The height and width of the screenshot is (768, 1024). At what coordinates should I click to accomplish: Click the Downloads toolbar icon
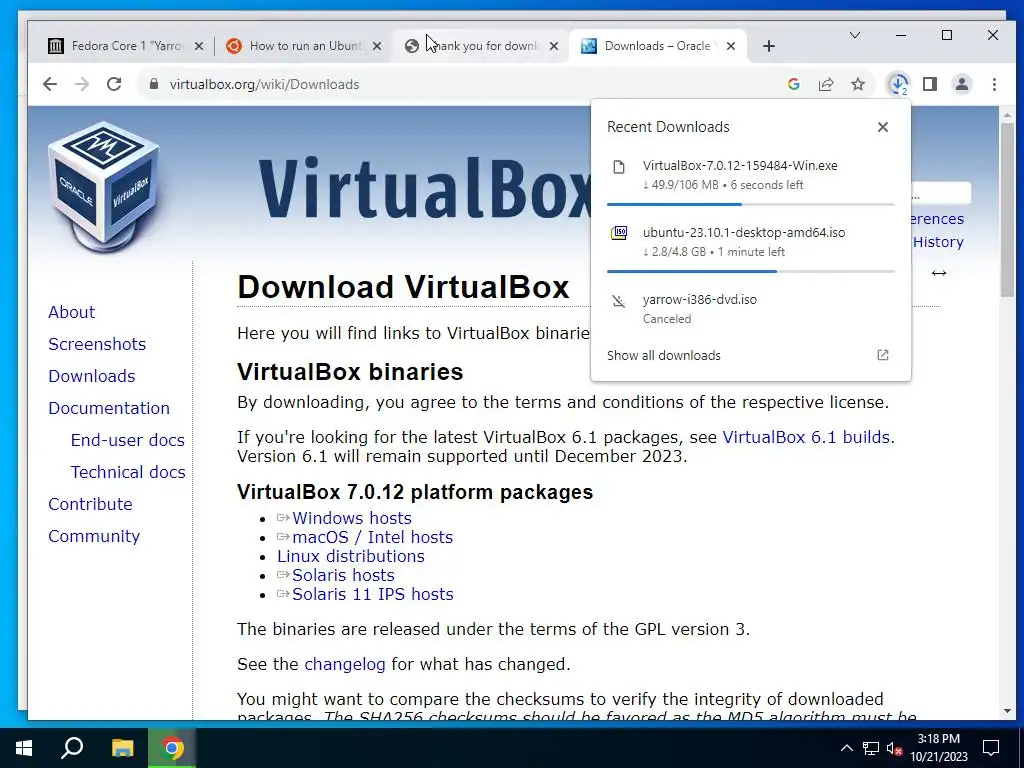899,84
